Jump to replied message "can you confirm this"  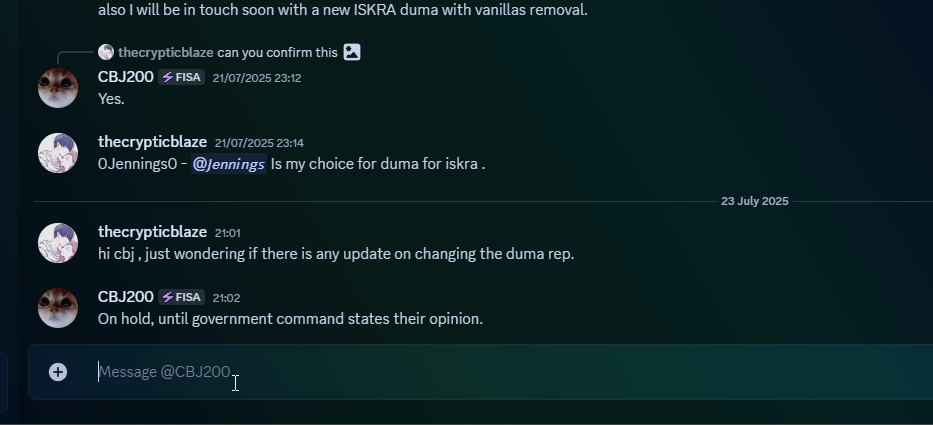pos(277,52)
